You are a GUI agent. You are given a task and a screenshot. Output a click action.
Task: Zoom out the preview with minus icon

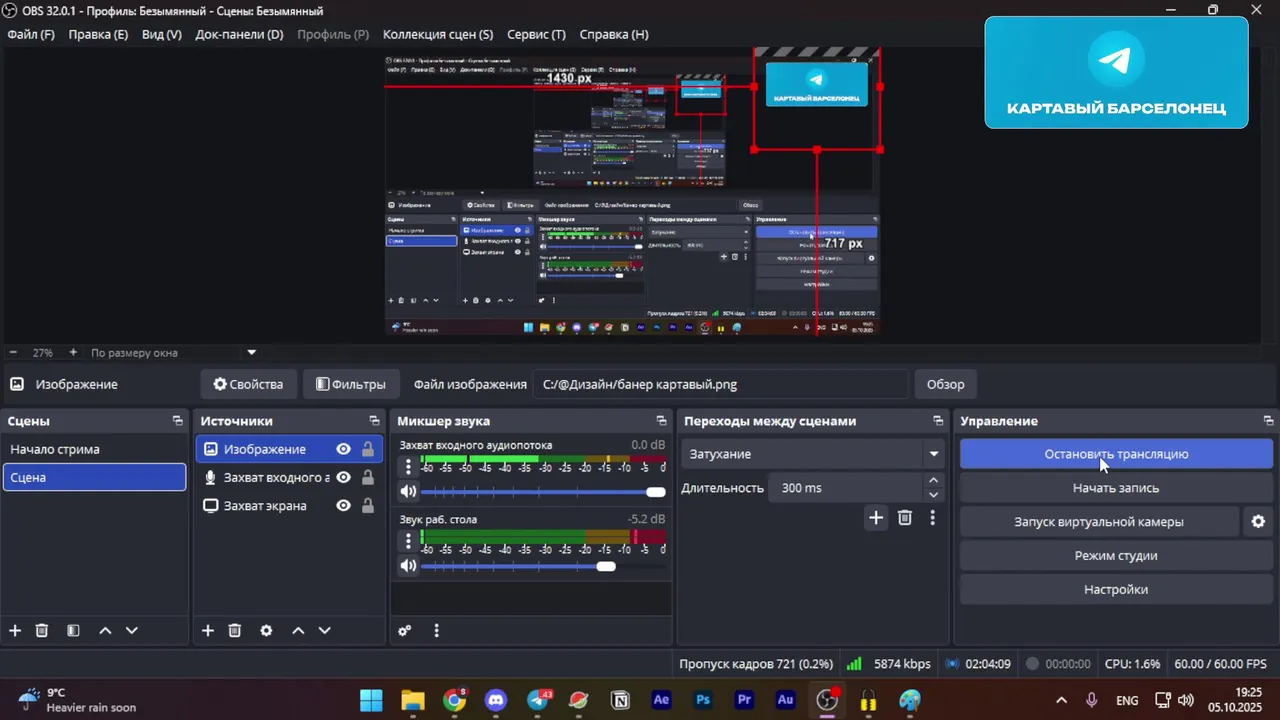click(14, 352)
